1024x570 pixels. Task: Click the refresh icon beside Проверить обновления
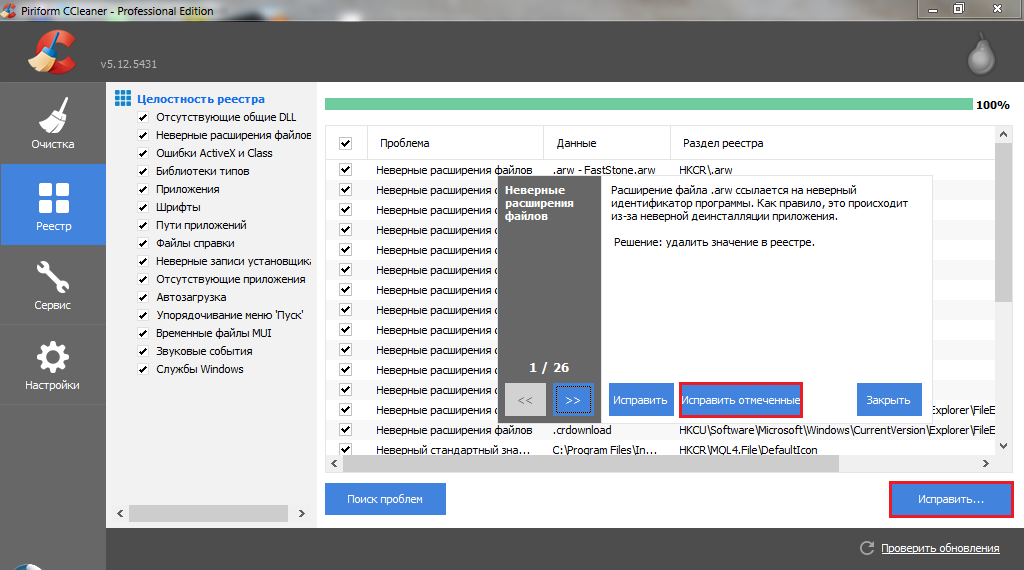click(867, 548)
